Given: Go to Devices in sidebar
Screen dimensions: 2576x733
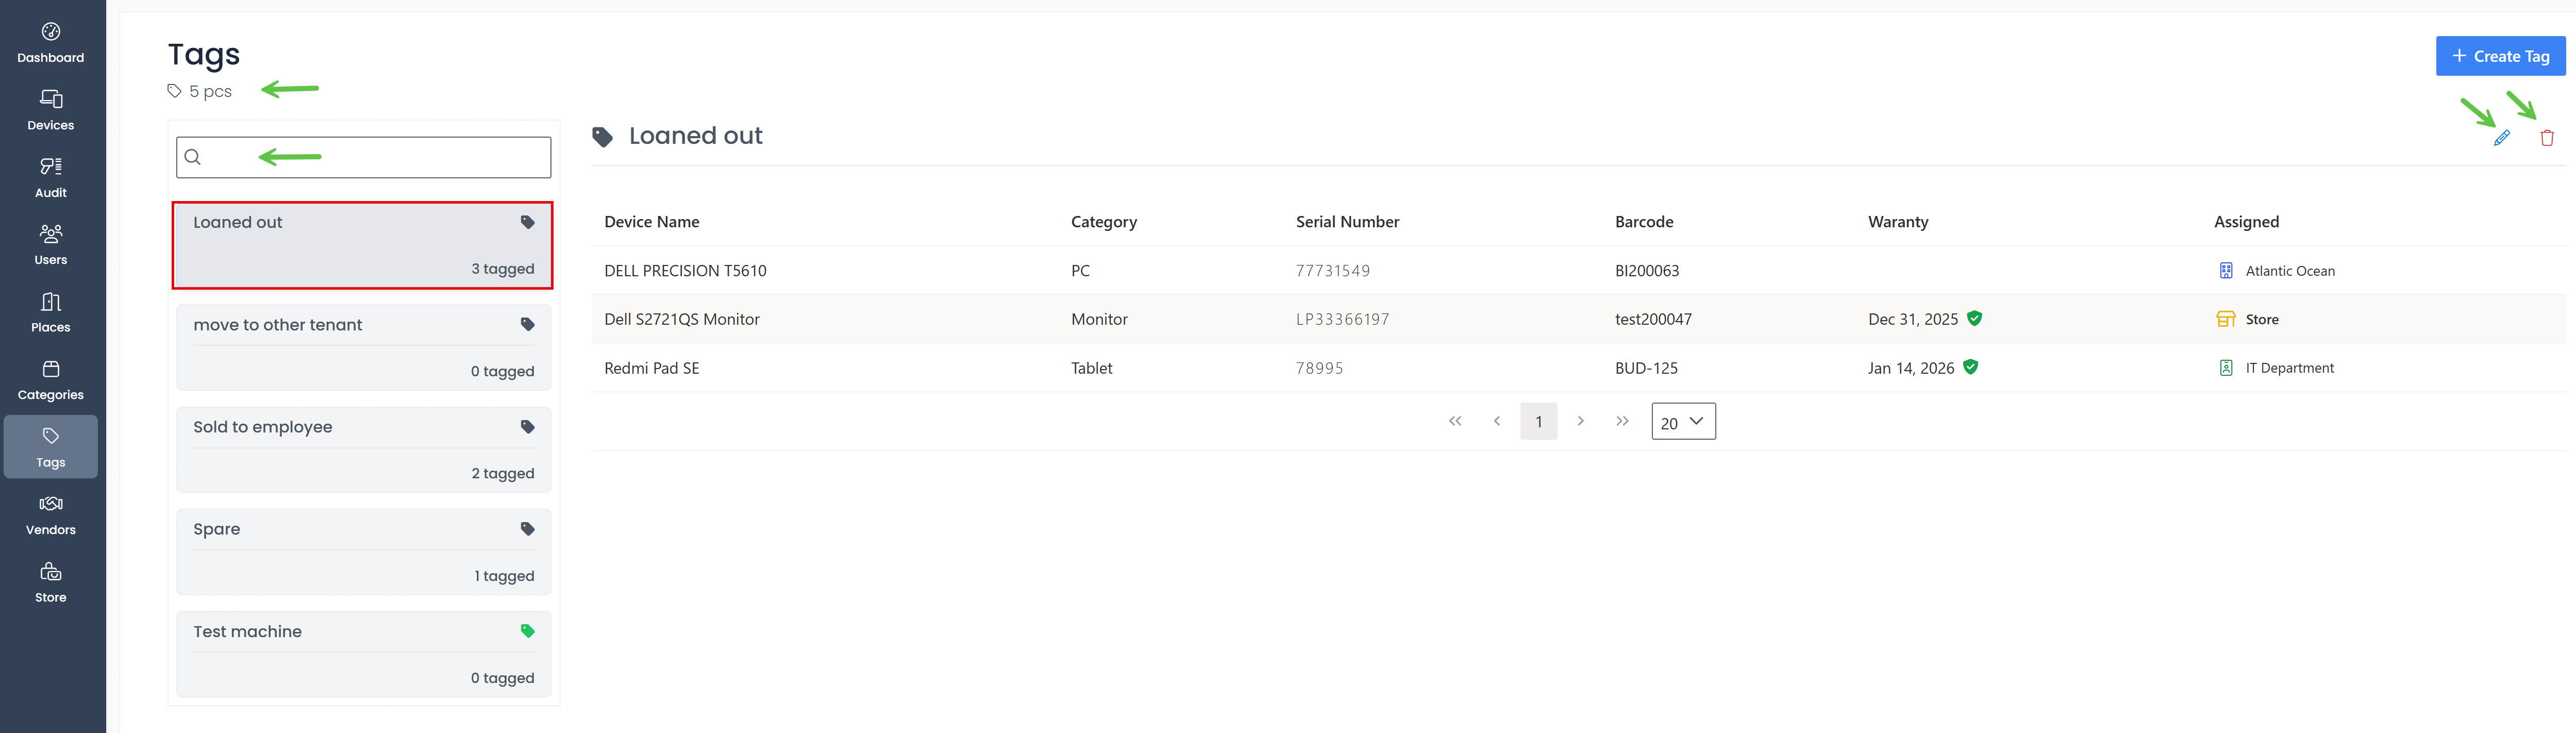Looking at the screenshot, I should click(51, 110).
